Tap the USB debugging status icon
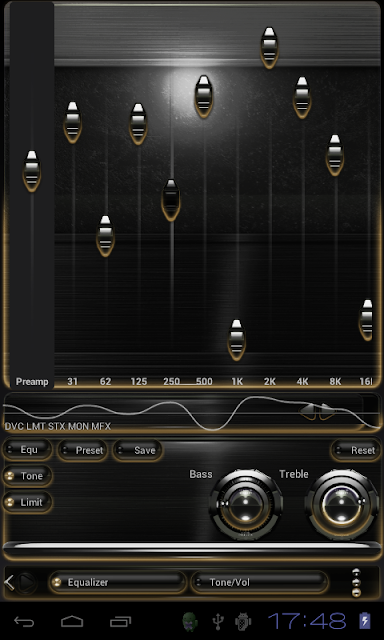This screenshot has width=384, height=640. tap(218, 622)
